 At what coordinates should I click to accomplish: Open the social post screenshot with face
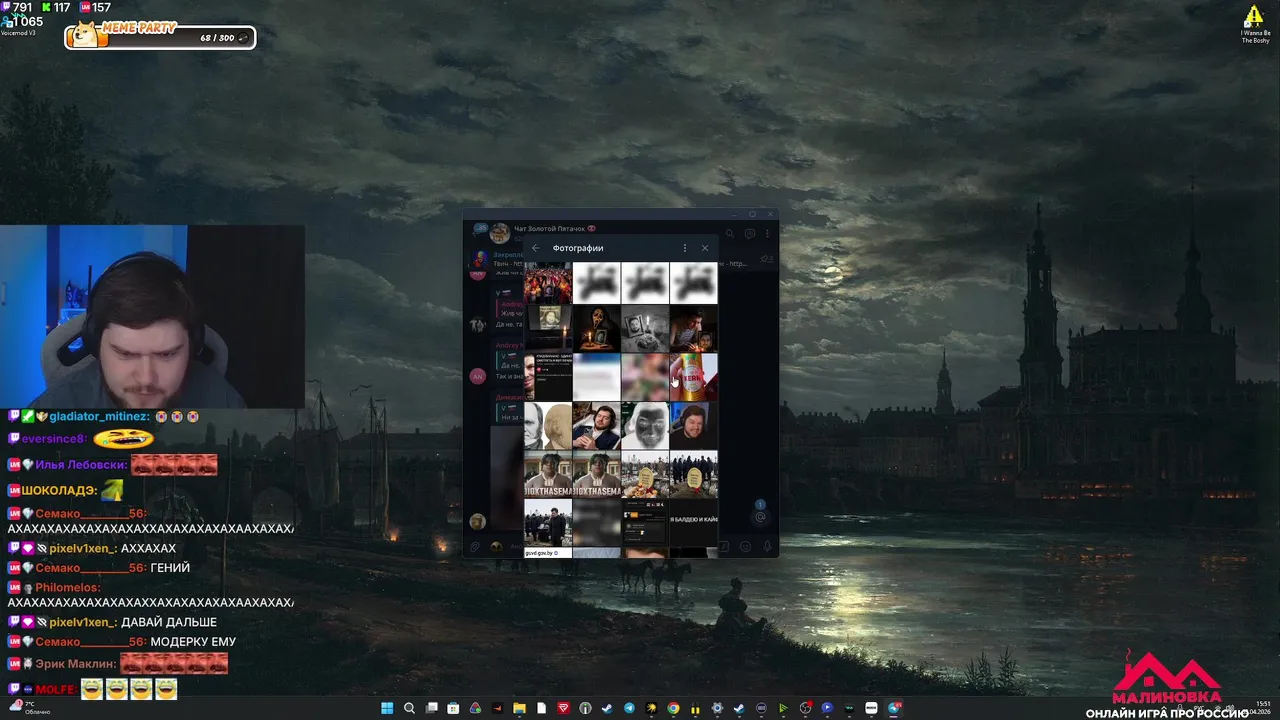click(548, 377)
